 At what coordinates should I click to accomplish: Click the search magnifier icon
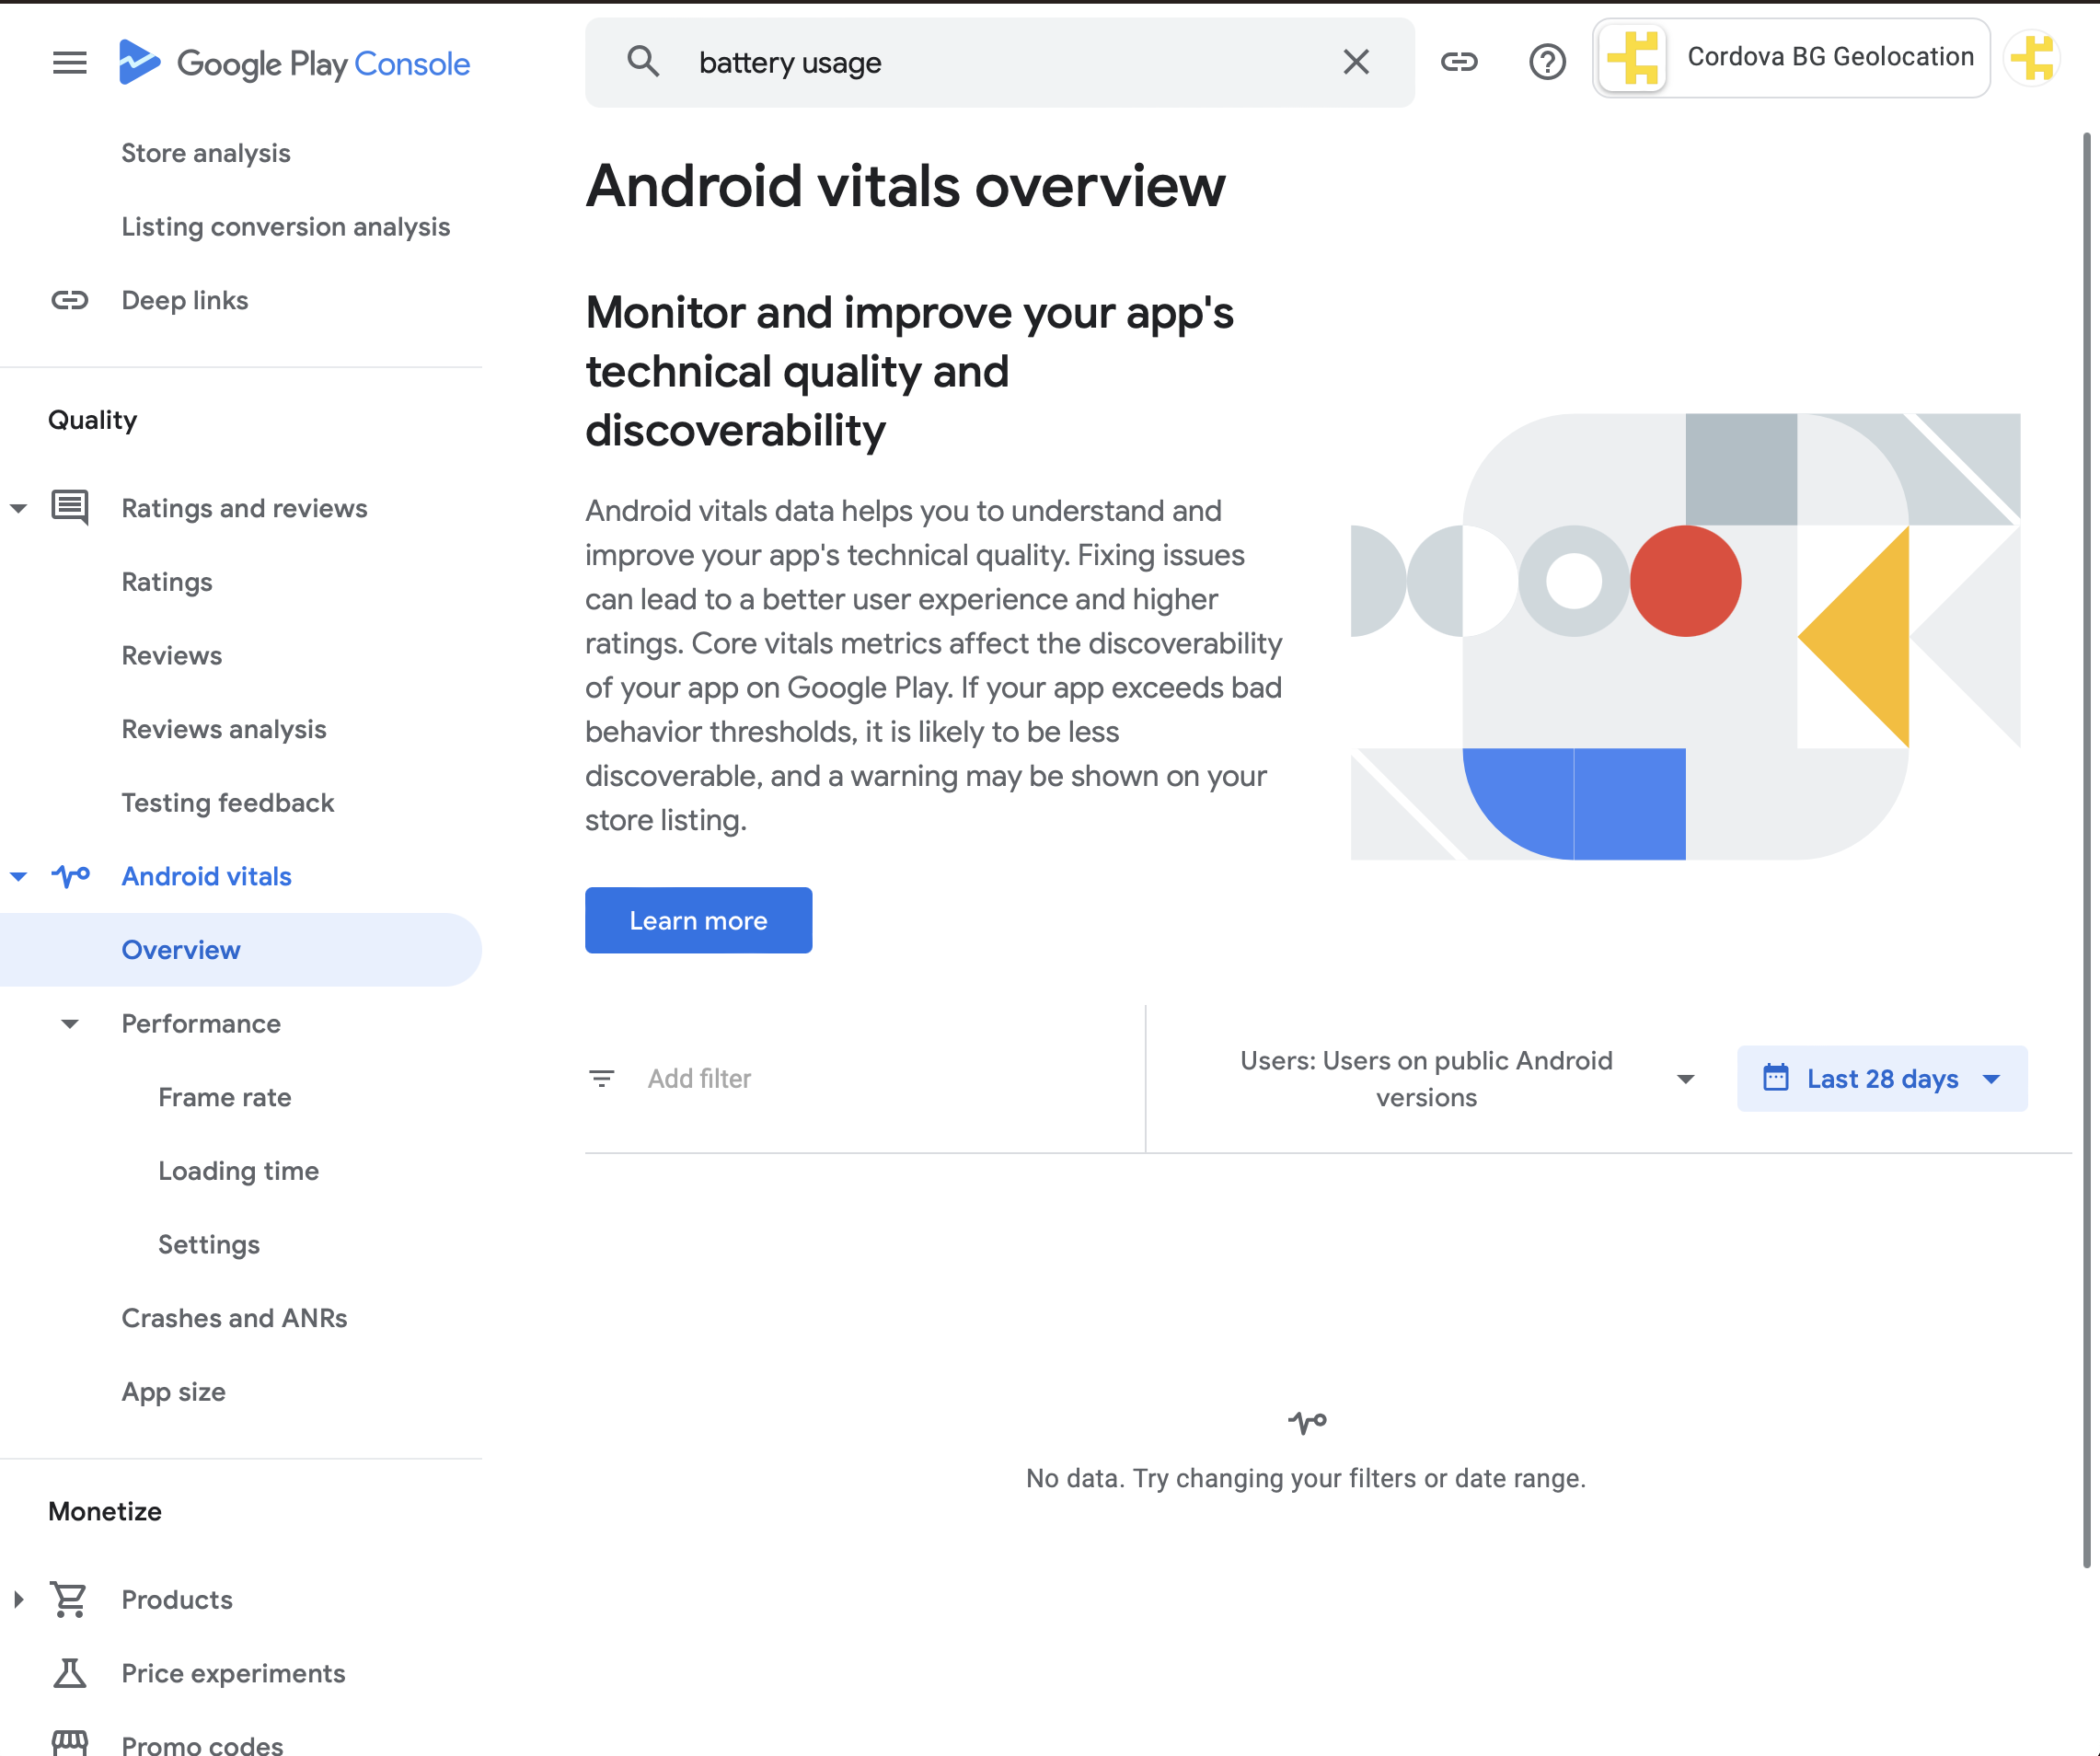click(643, 62)
